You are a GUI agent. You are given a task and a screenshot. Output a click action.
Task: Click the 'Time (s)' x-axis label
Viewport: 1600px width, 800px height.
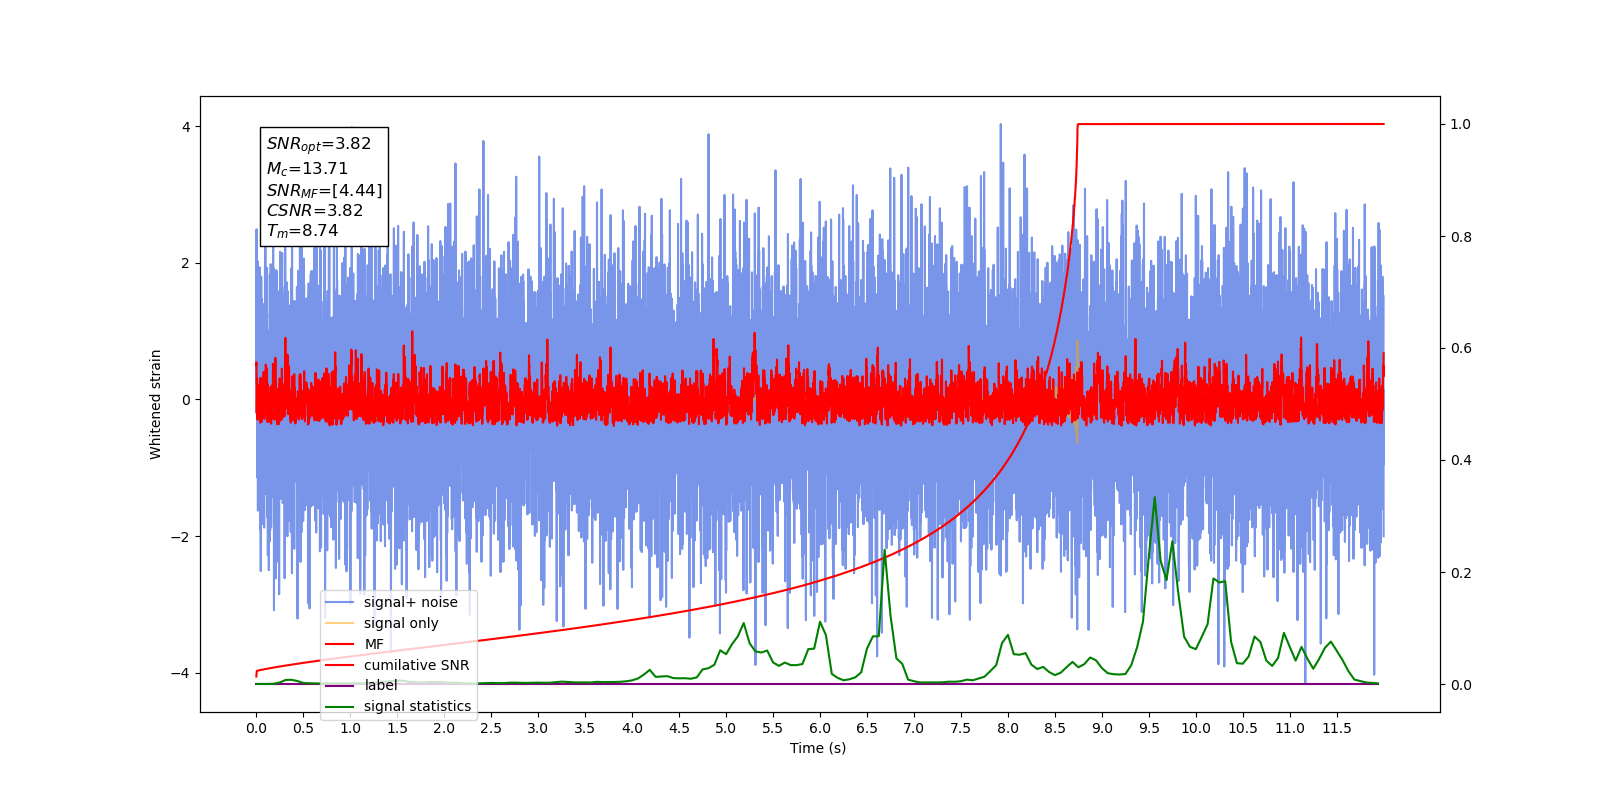[818, 748]
